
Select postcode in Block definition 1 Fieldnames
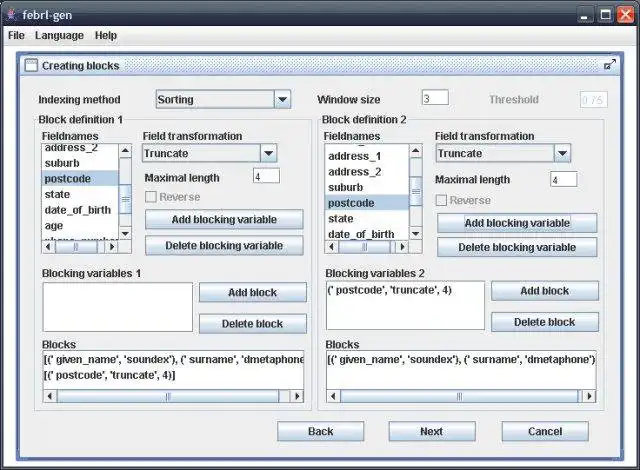pos(80,179)
